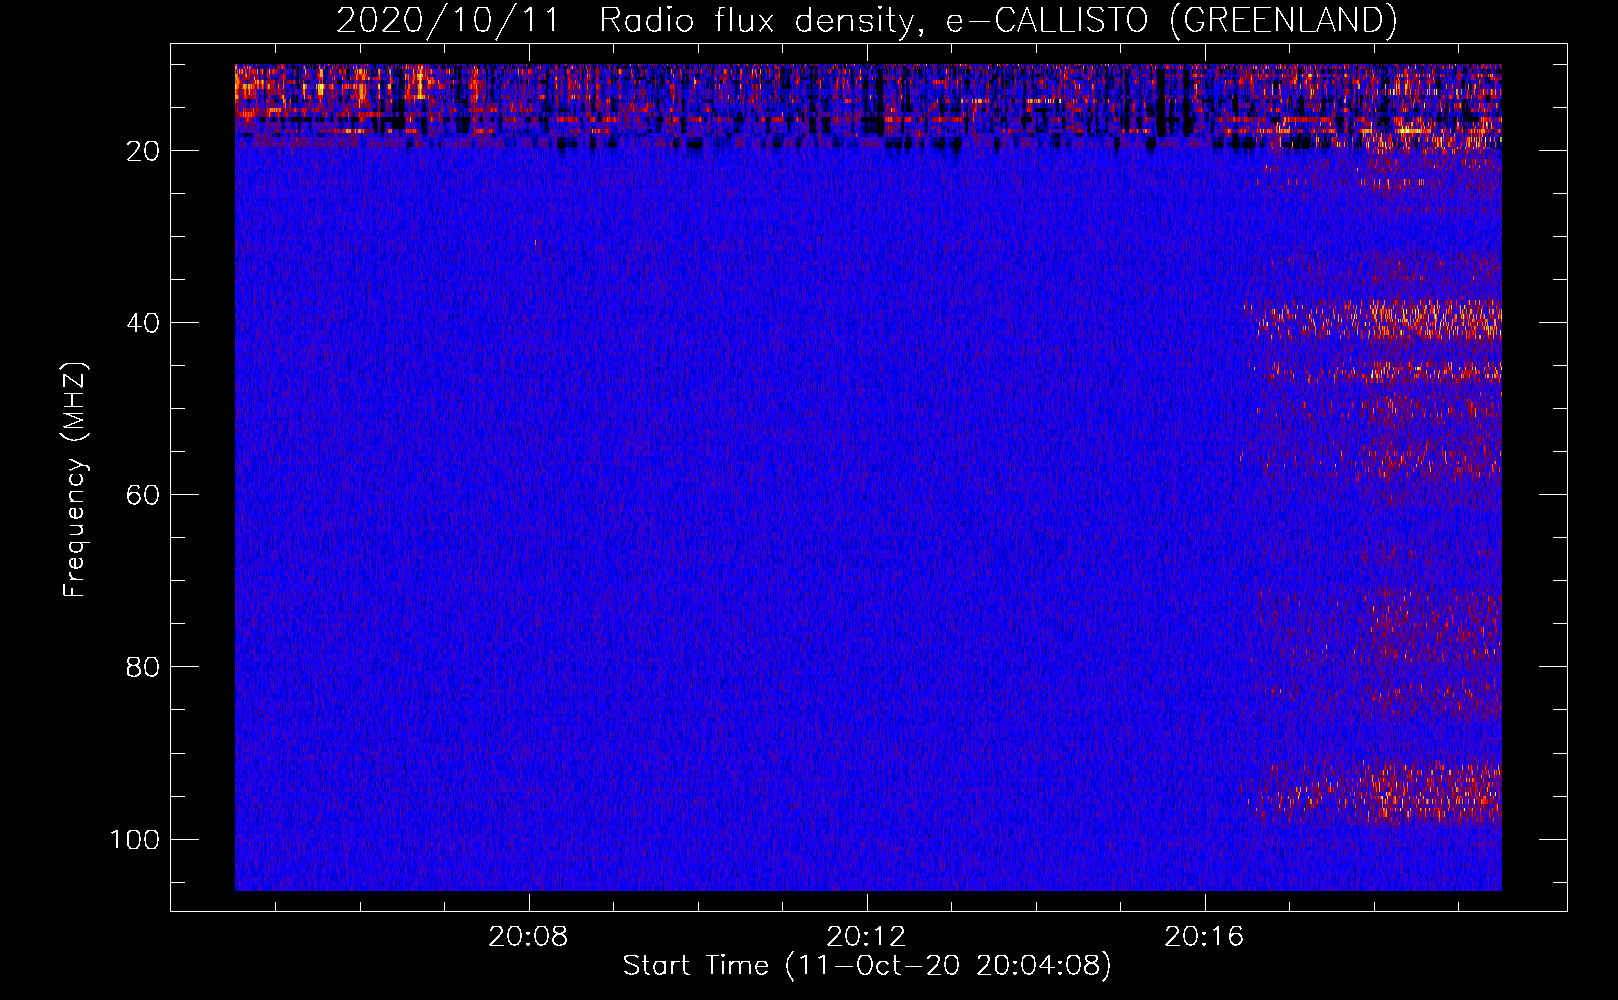Click the 40 MHz frequency tick label
Screen dimensions: 1618x1000
(x=143, y=323)
